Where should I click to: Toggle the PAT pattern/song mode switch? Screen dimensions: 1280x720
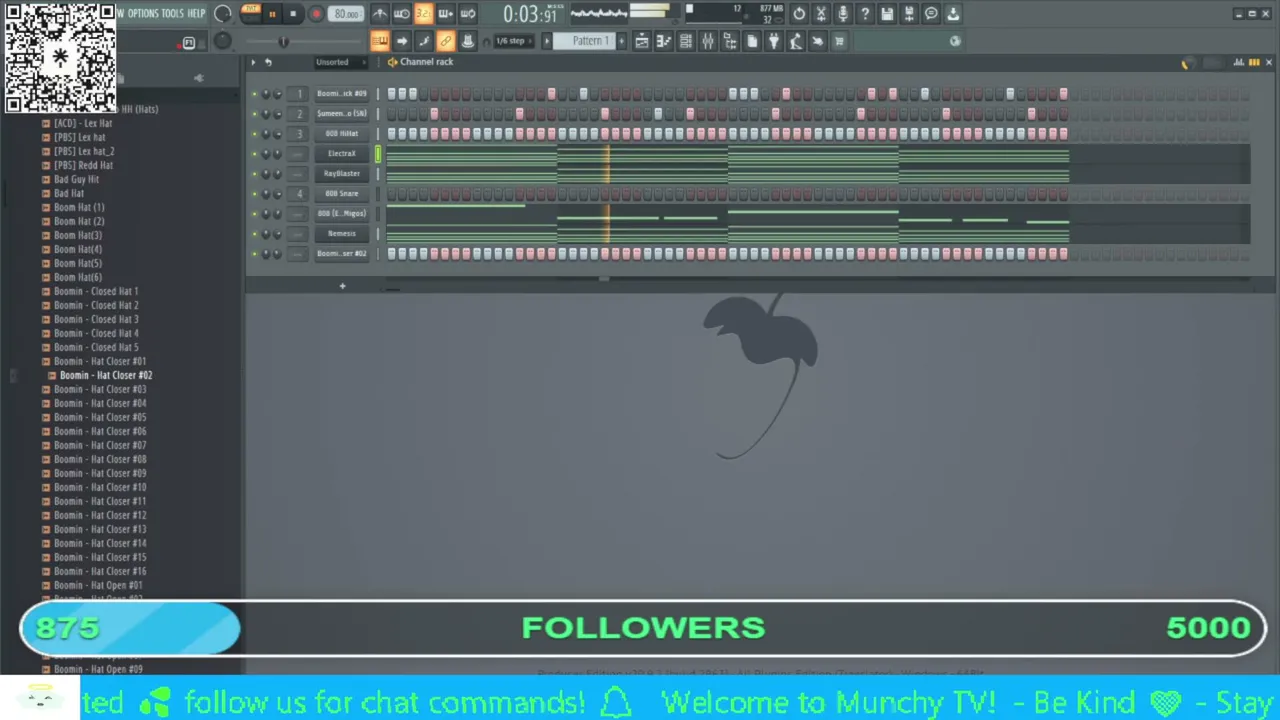point(250,14)
